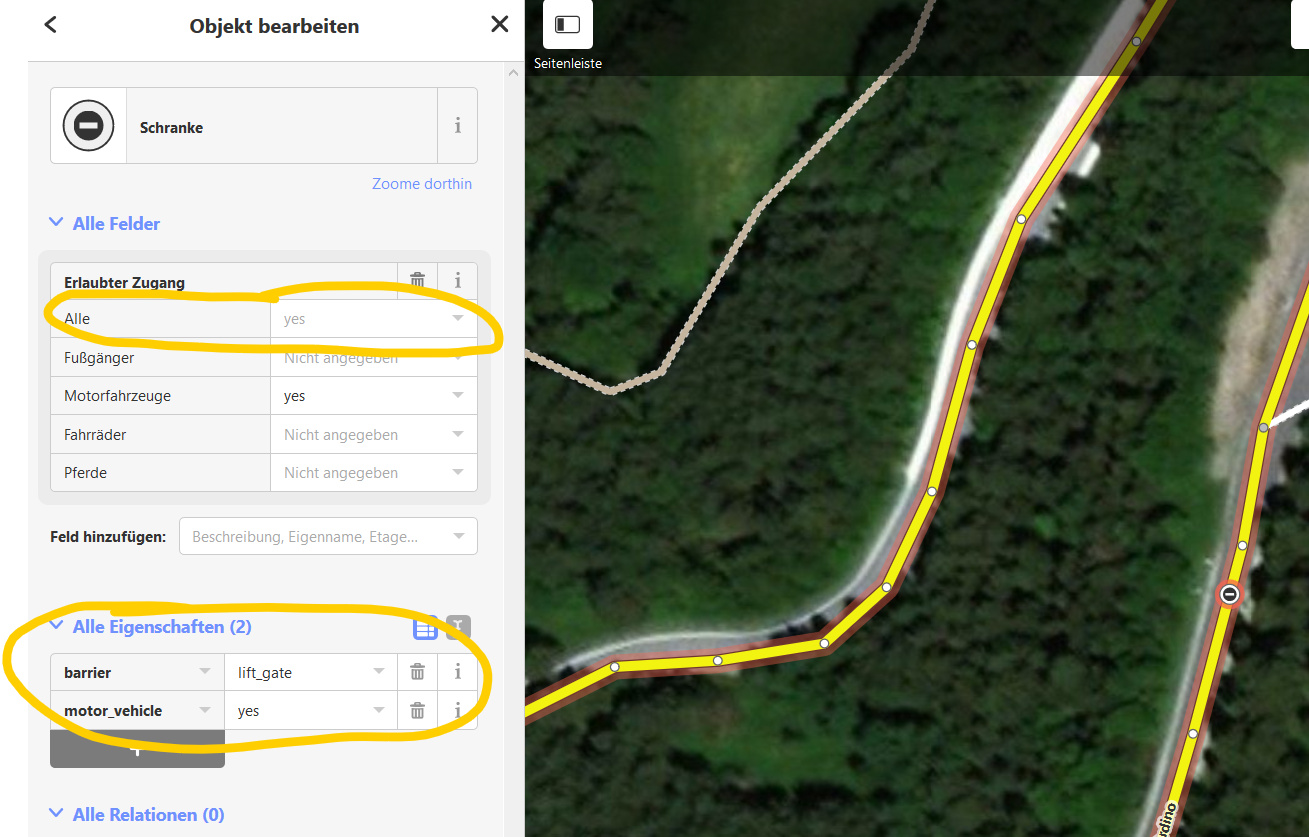Image resolution: width=1309 pixels, height=837 pixels.
Task: Switch tag editor to text view
Action: tap(457, 628)
